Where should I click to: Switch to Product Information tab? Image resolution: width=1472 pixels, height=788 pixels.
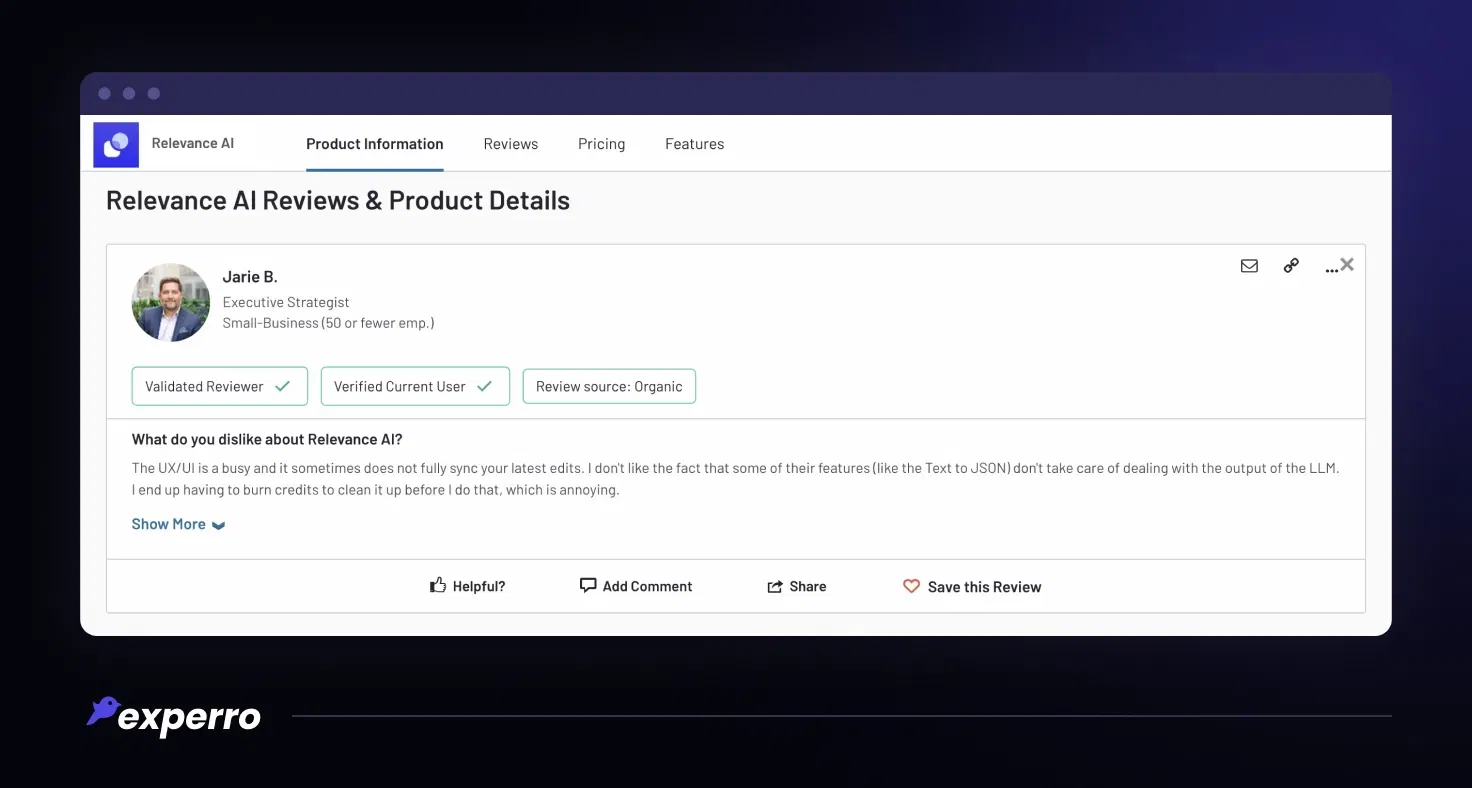375,144
